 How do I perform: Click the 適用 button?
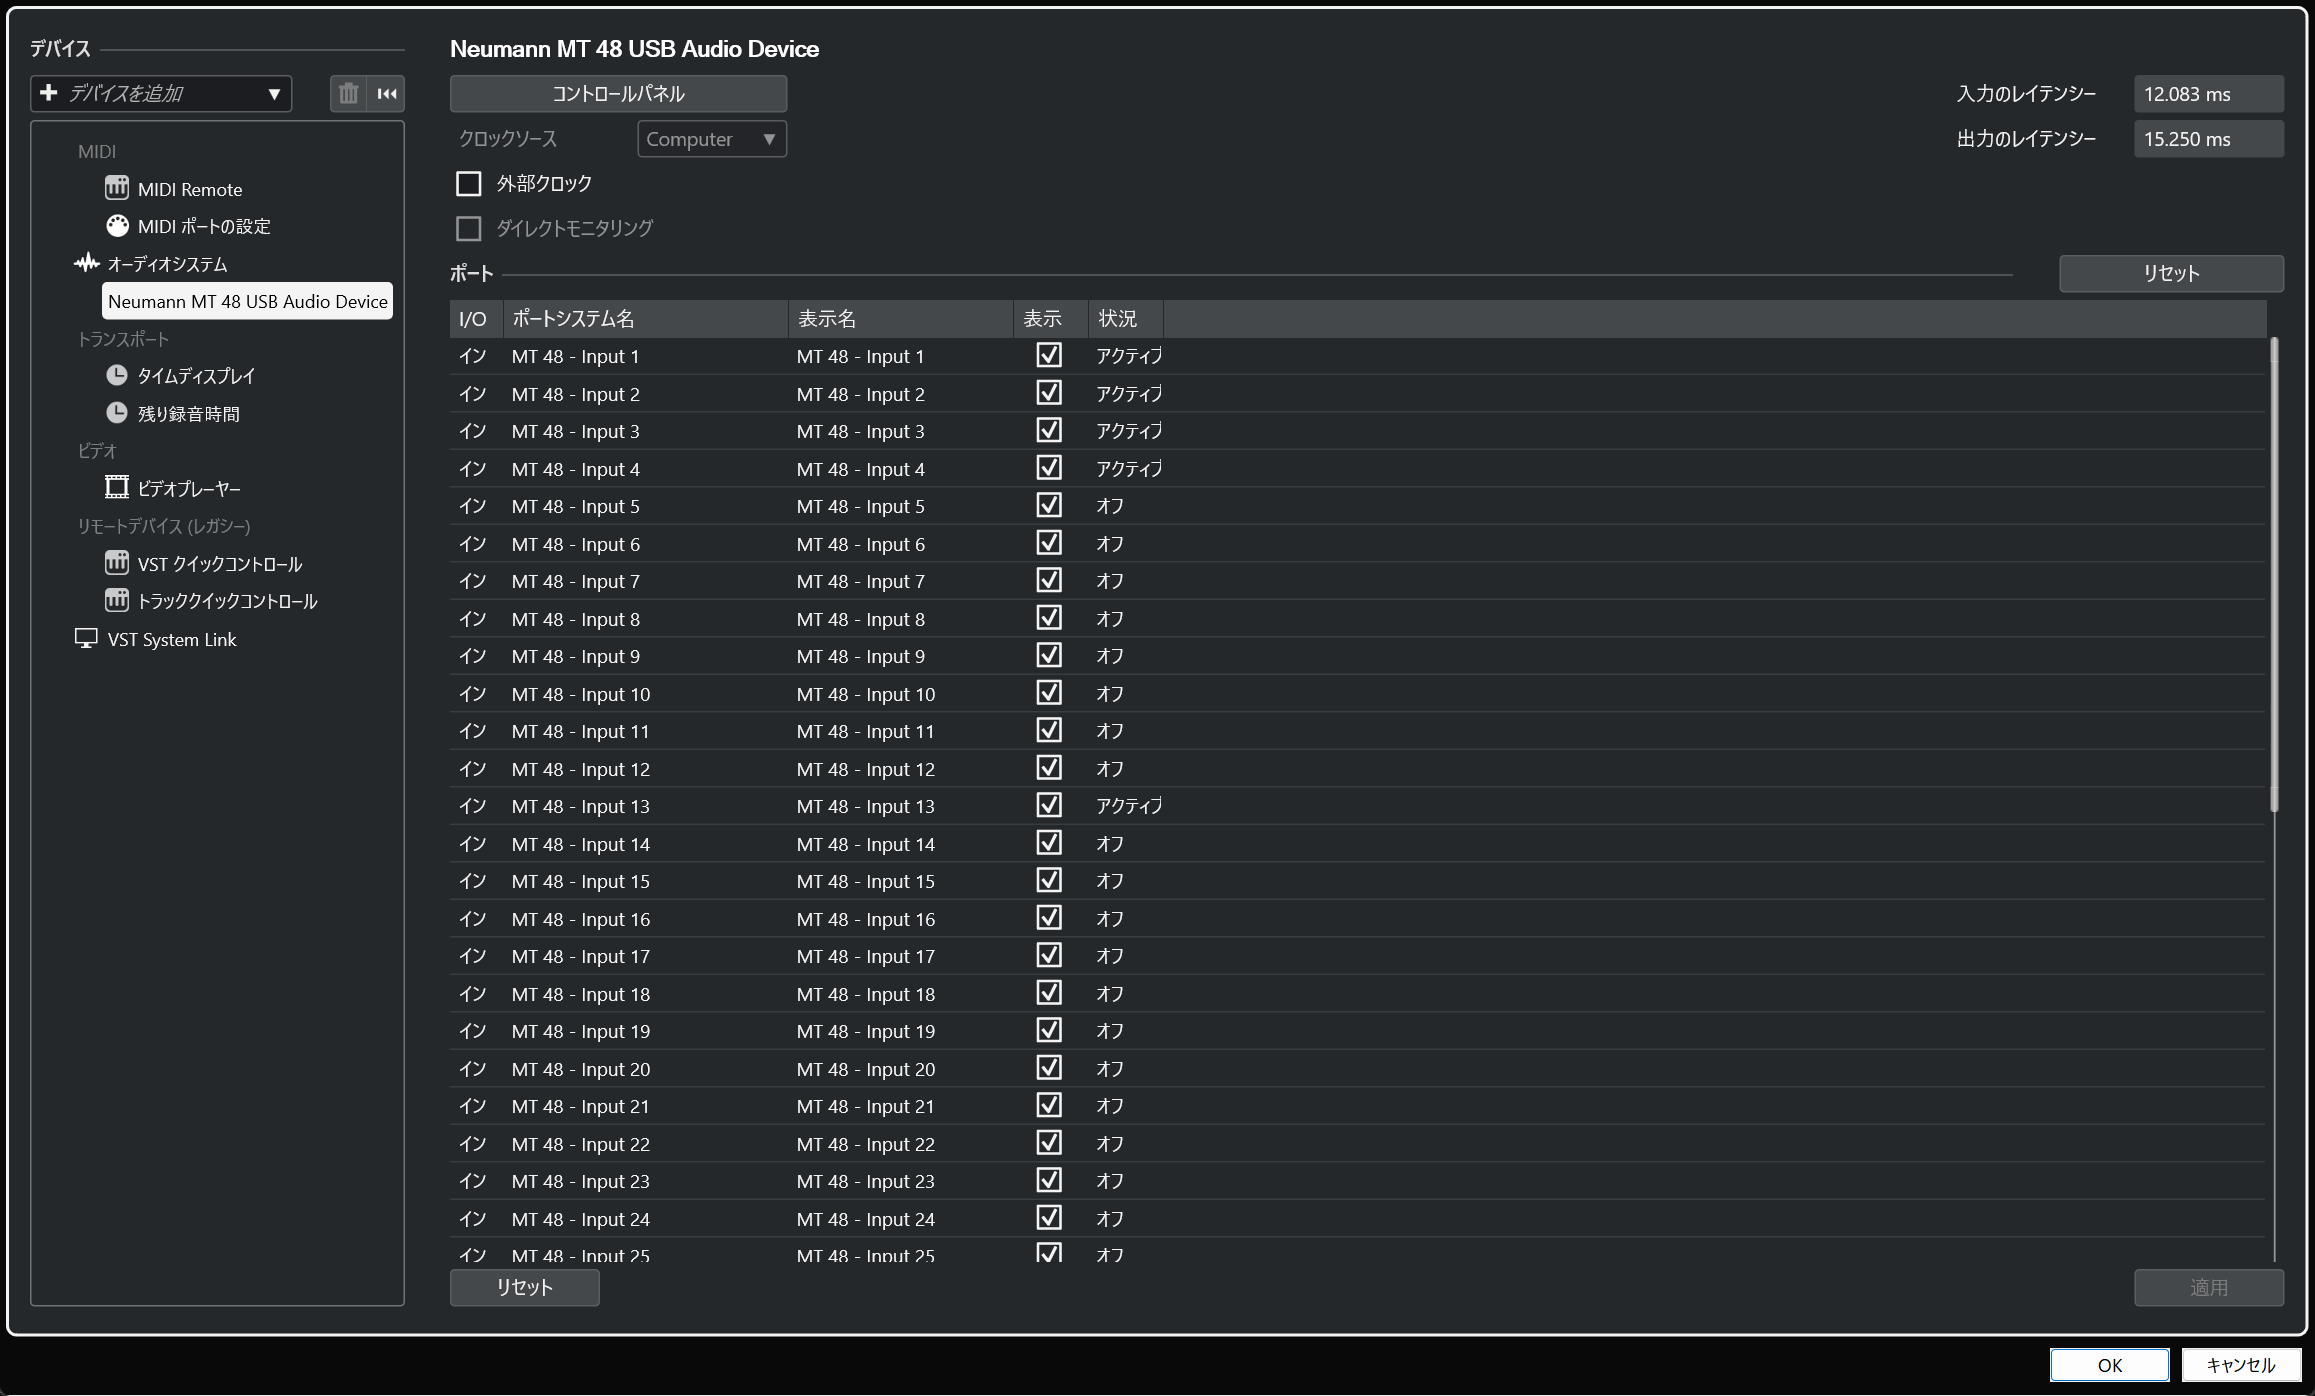(x=2208, y=1287)
